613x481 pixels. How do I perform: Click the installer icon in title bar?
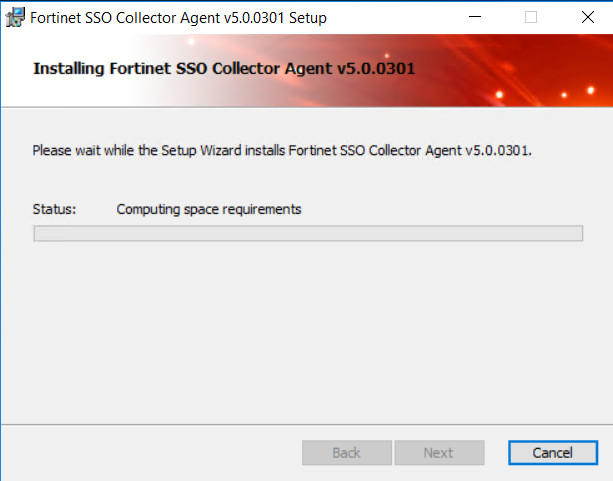(x=15, y=17)
